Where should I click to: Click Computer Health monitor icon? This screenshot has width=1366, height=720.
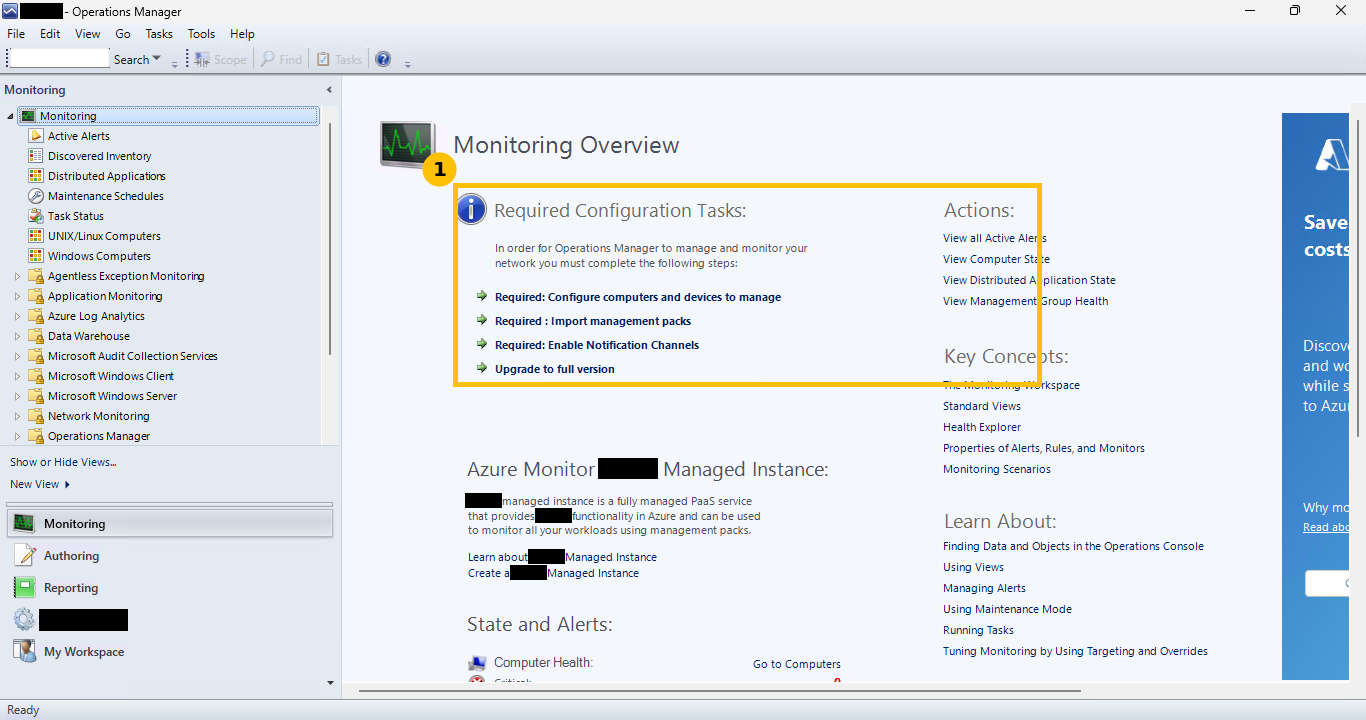477,663
